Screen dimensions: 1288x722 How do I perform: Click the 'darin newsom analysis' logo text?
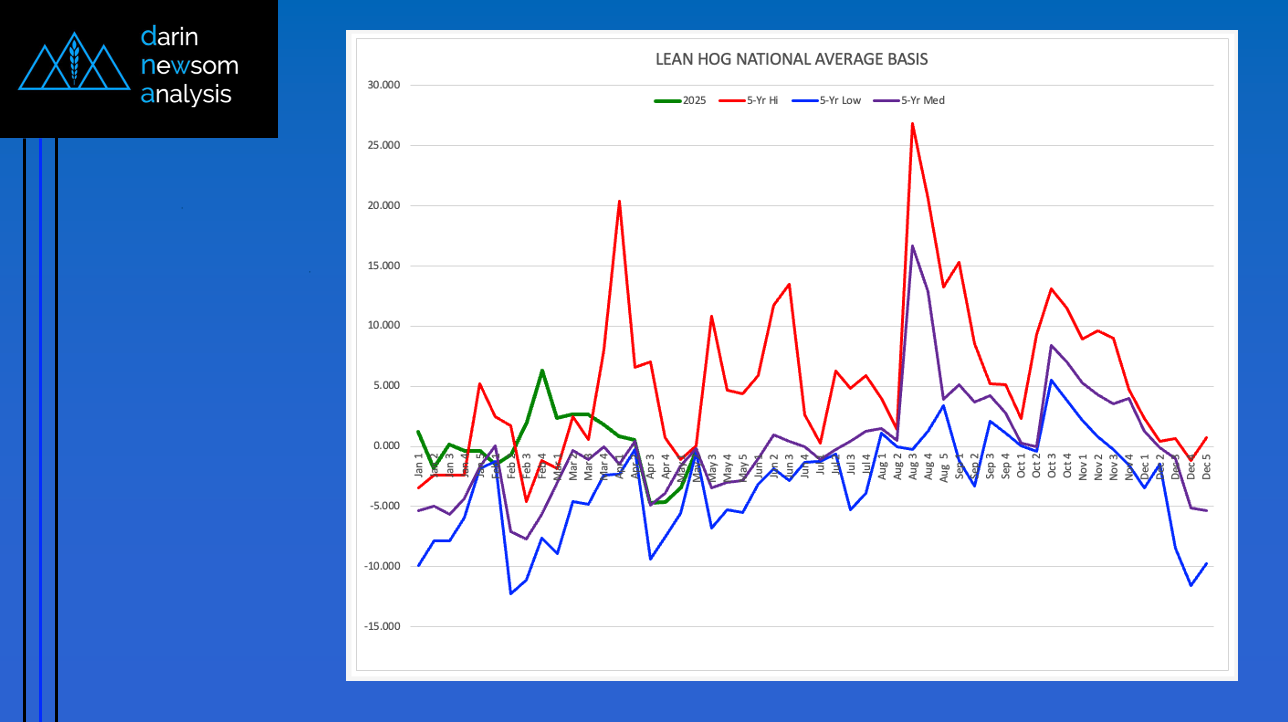click(189, 66)
